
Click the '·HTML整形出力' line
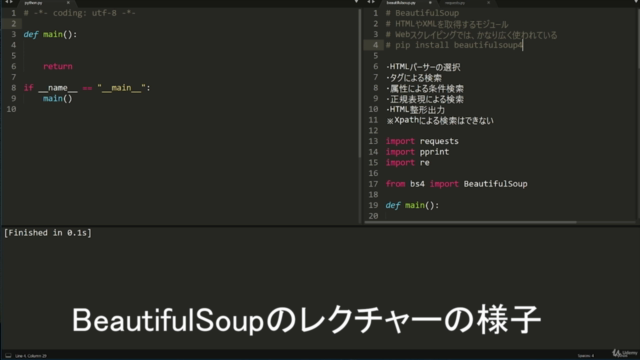tap(415, 109)
